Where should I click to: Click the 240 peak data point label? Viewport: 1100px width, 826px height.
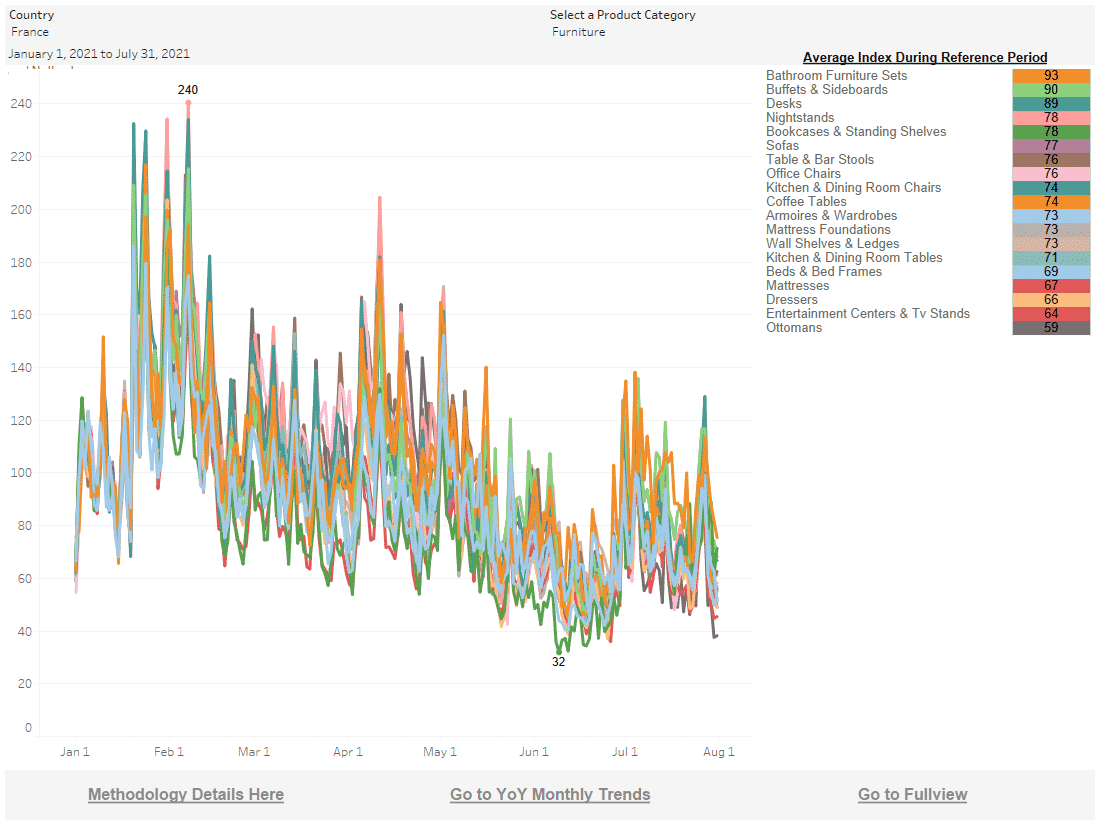point(188,90)
